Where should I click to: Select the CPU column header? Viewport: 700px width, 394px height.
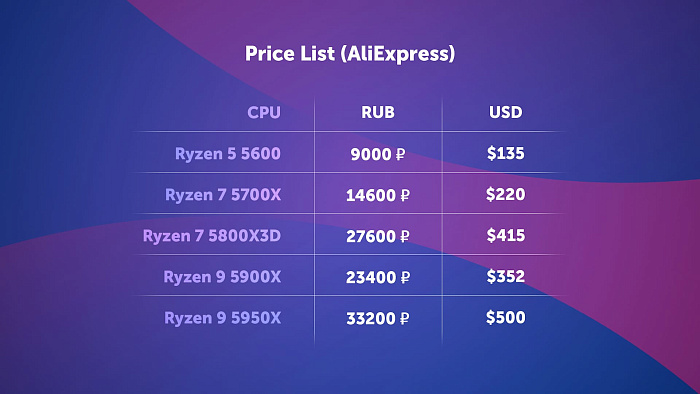pyautogui.click(x=264, y=112)
